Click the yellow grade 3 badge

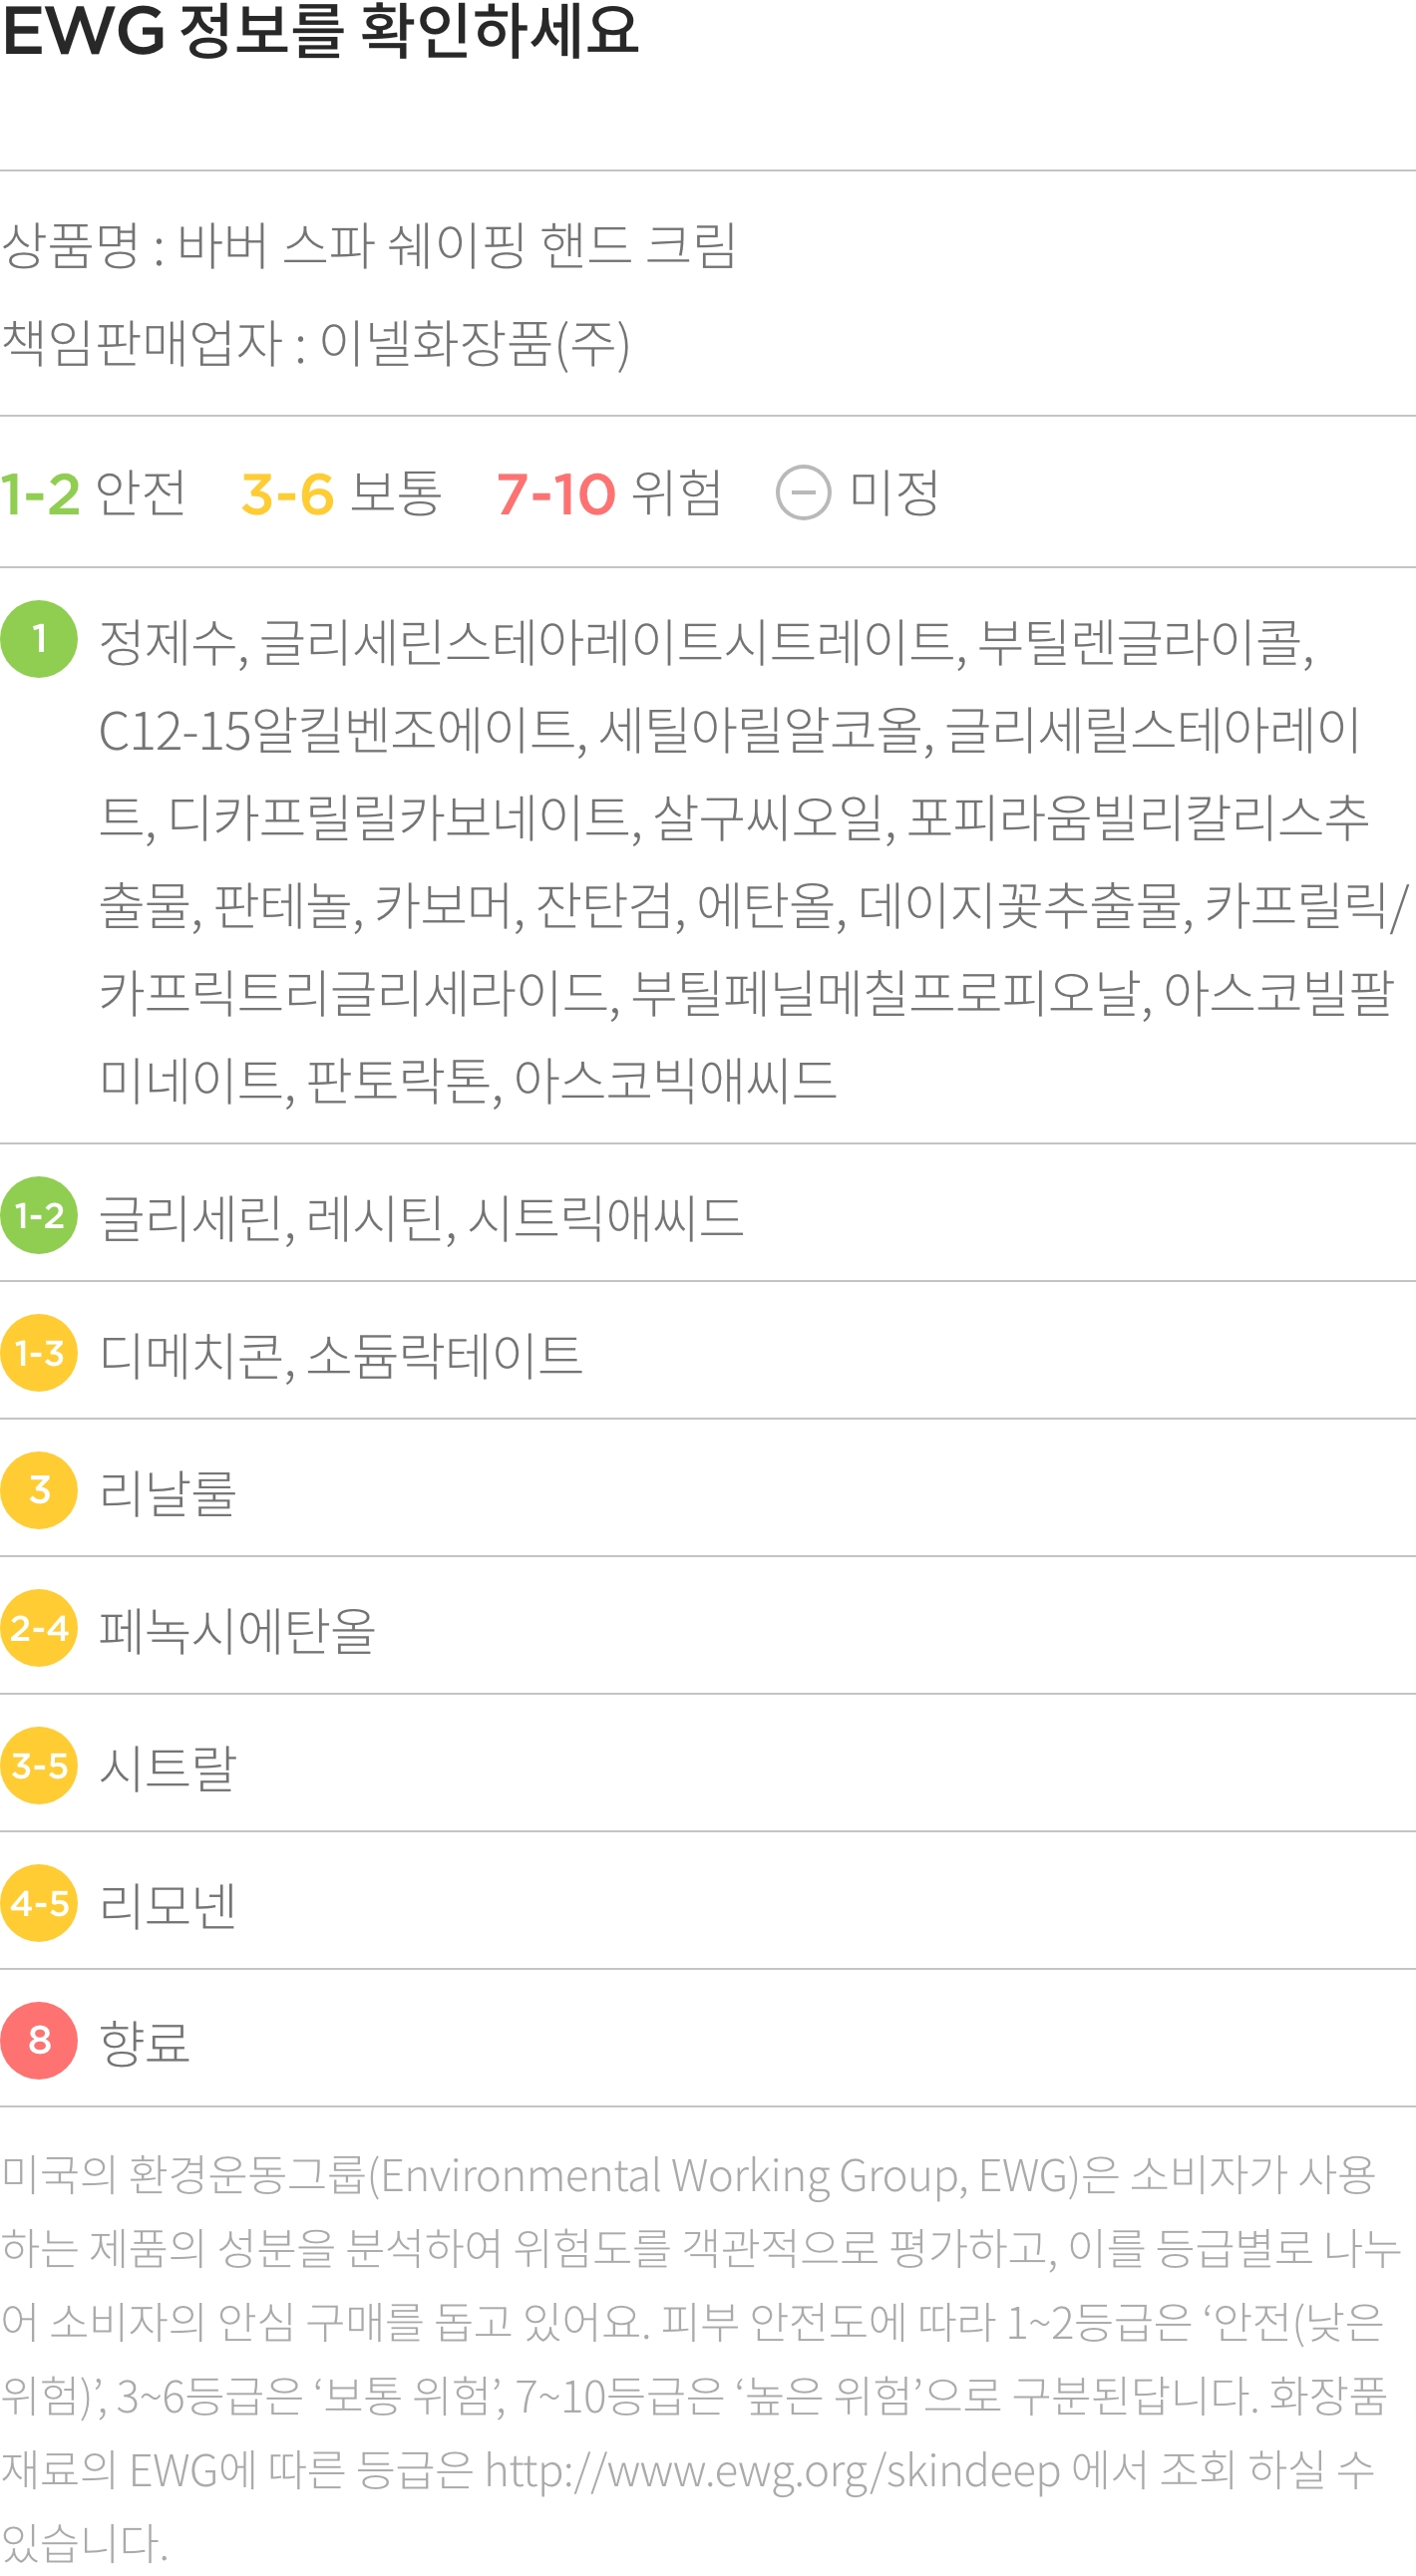click(x=39, y=1490)
